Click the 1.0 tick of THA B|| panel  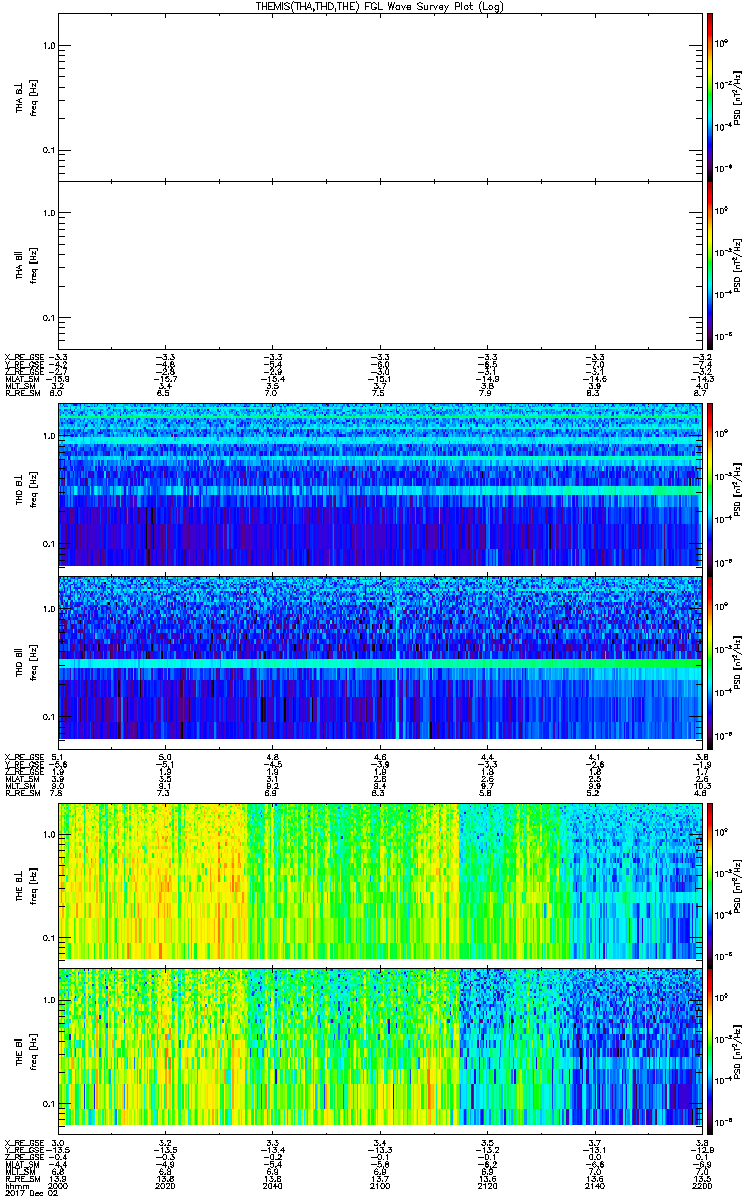tap(48, 213)
